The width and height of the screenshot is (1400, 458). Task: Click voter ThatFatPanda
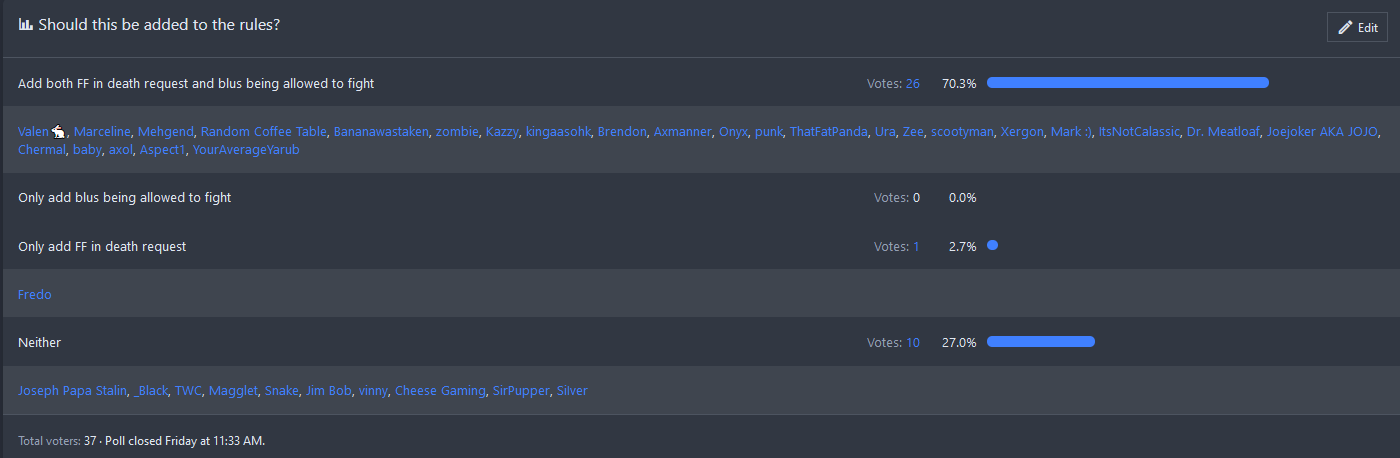point(828,132)
